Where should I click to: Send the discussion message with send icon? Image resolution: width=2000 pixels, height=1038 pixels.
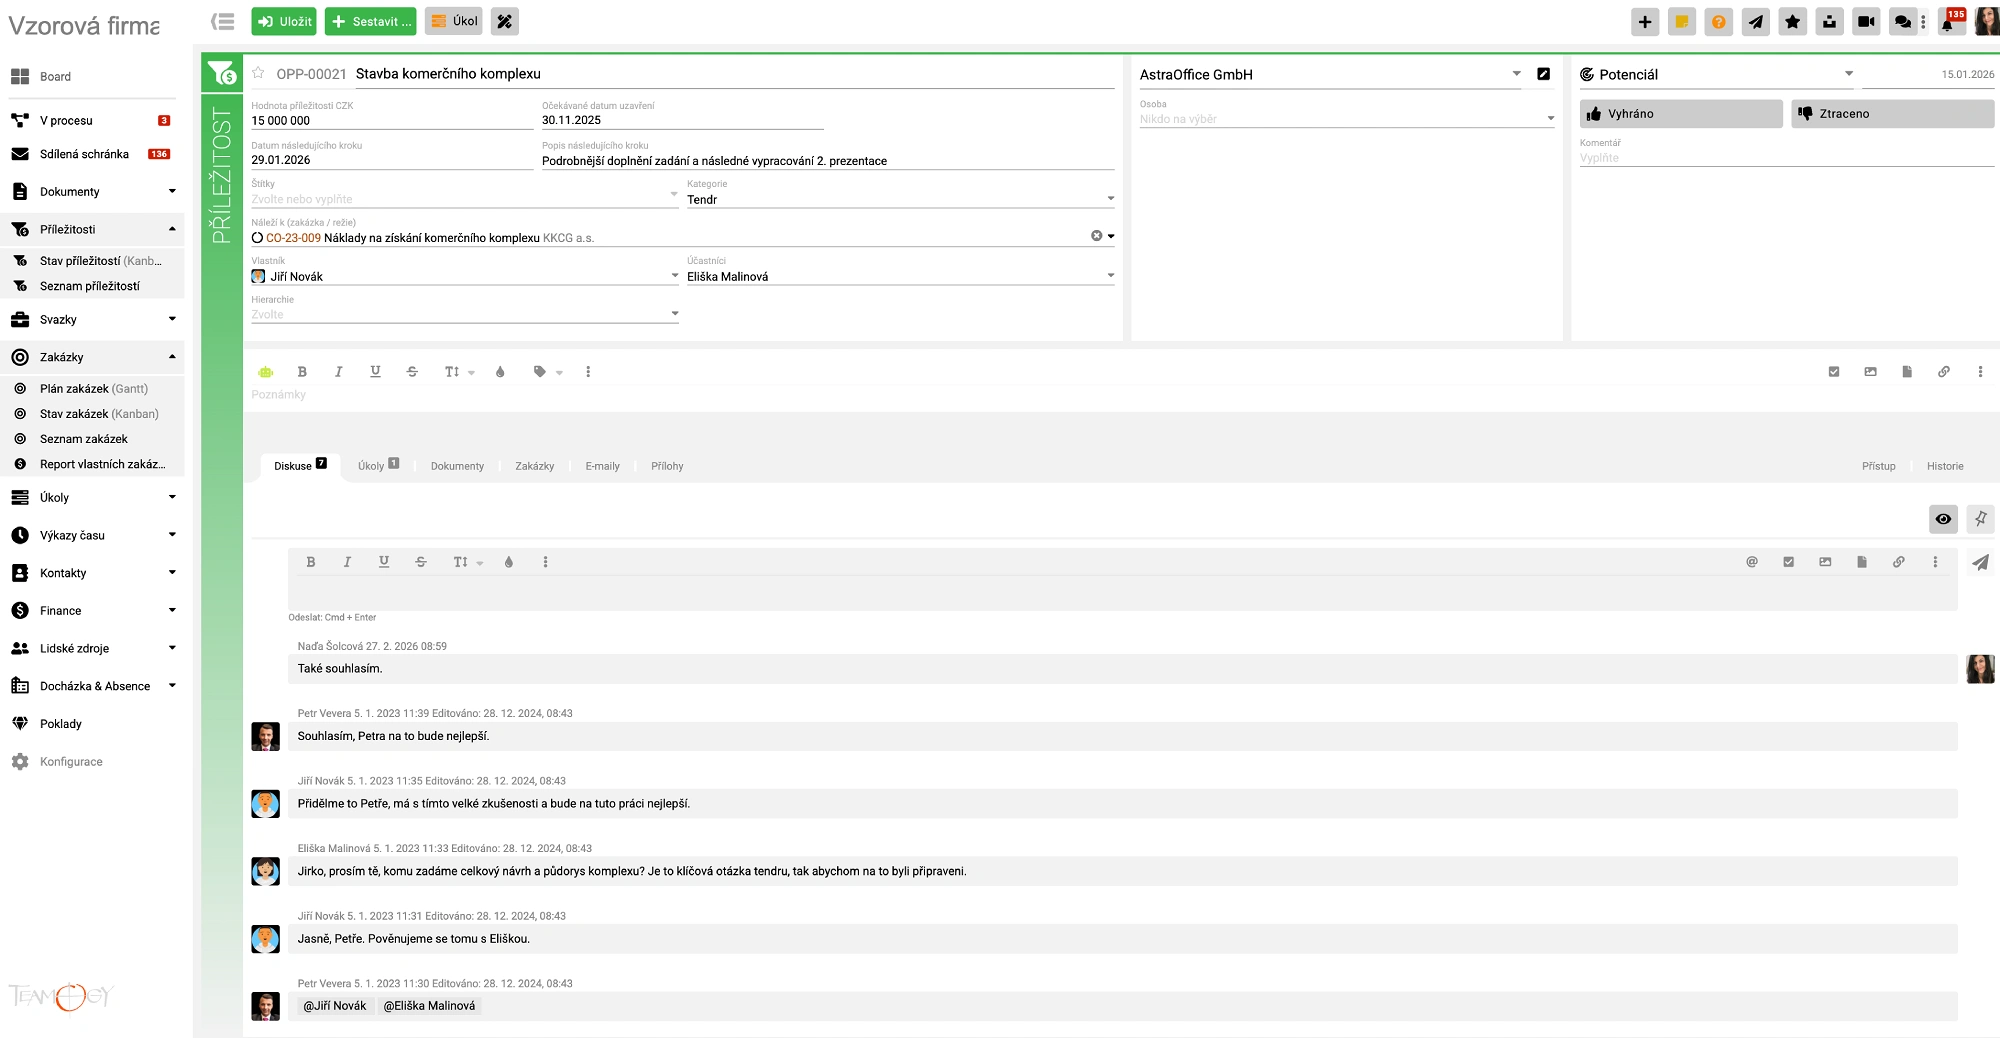(x=1979, y=563)
